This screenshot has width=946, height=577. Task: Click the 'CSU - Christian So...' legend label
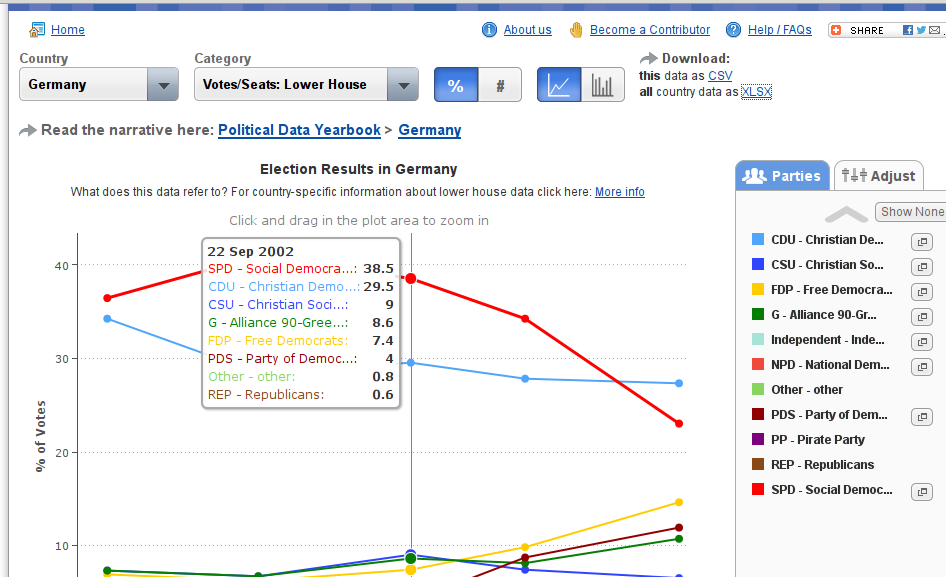point(827,264)
